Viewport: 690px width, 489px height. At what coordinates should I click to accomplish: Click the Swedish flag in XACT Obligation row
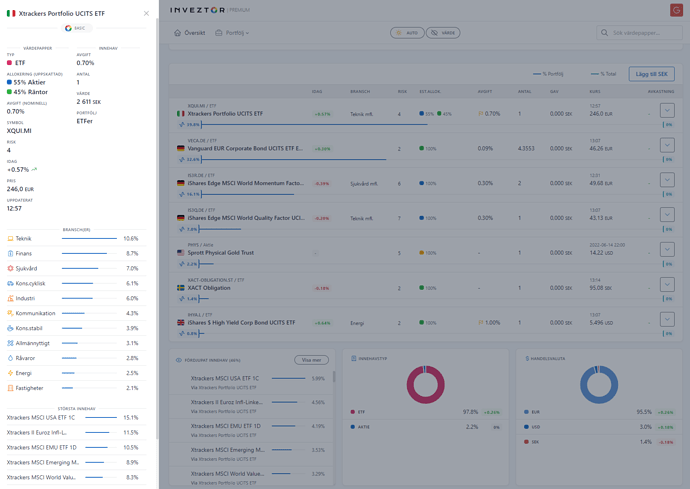click(180, 288)
